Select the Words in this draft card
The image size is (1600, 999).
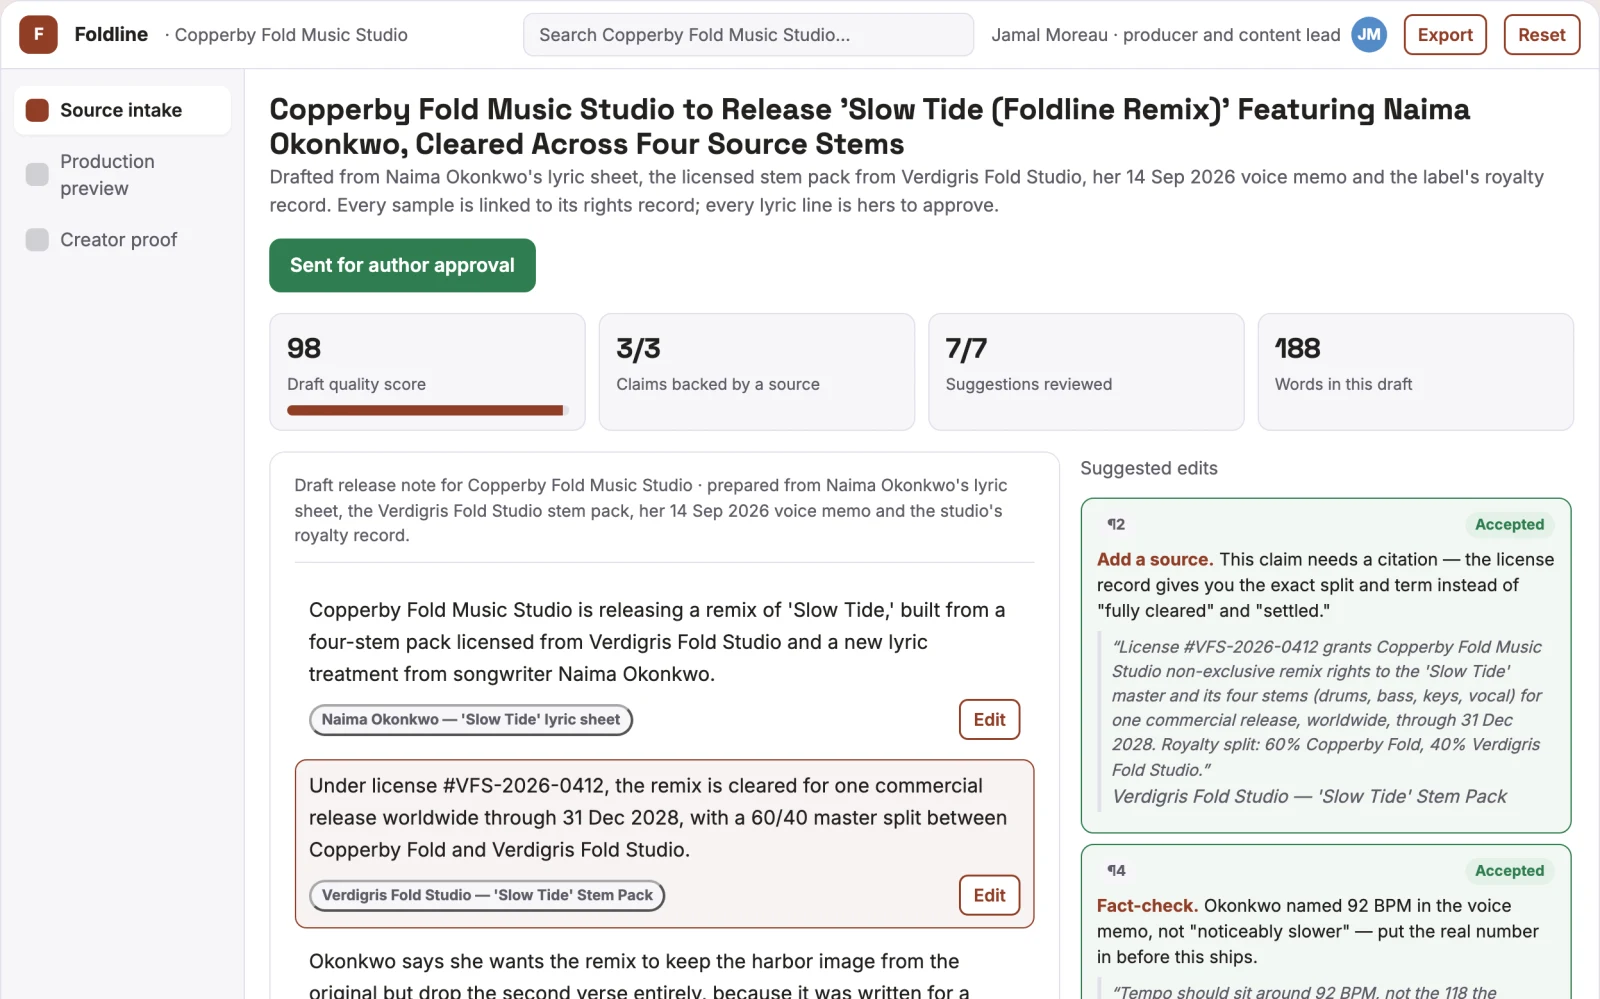[x=1415, y=372]
